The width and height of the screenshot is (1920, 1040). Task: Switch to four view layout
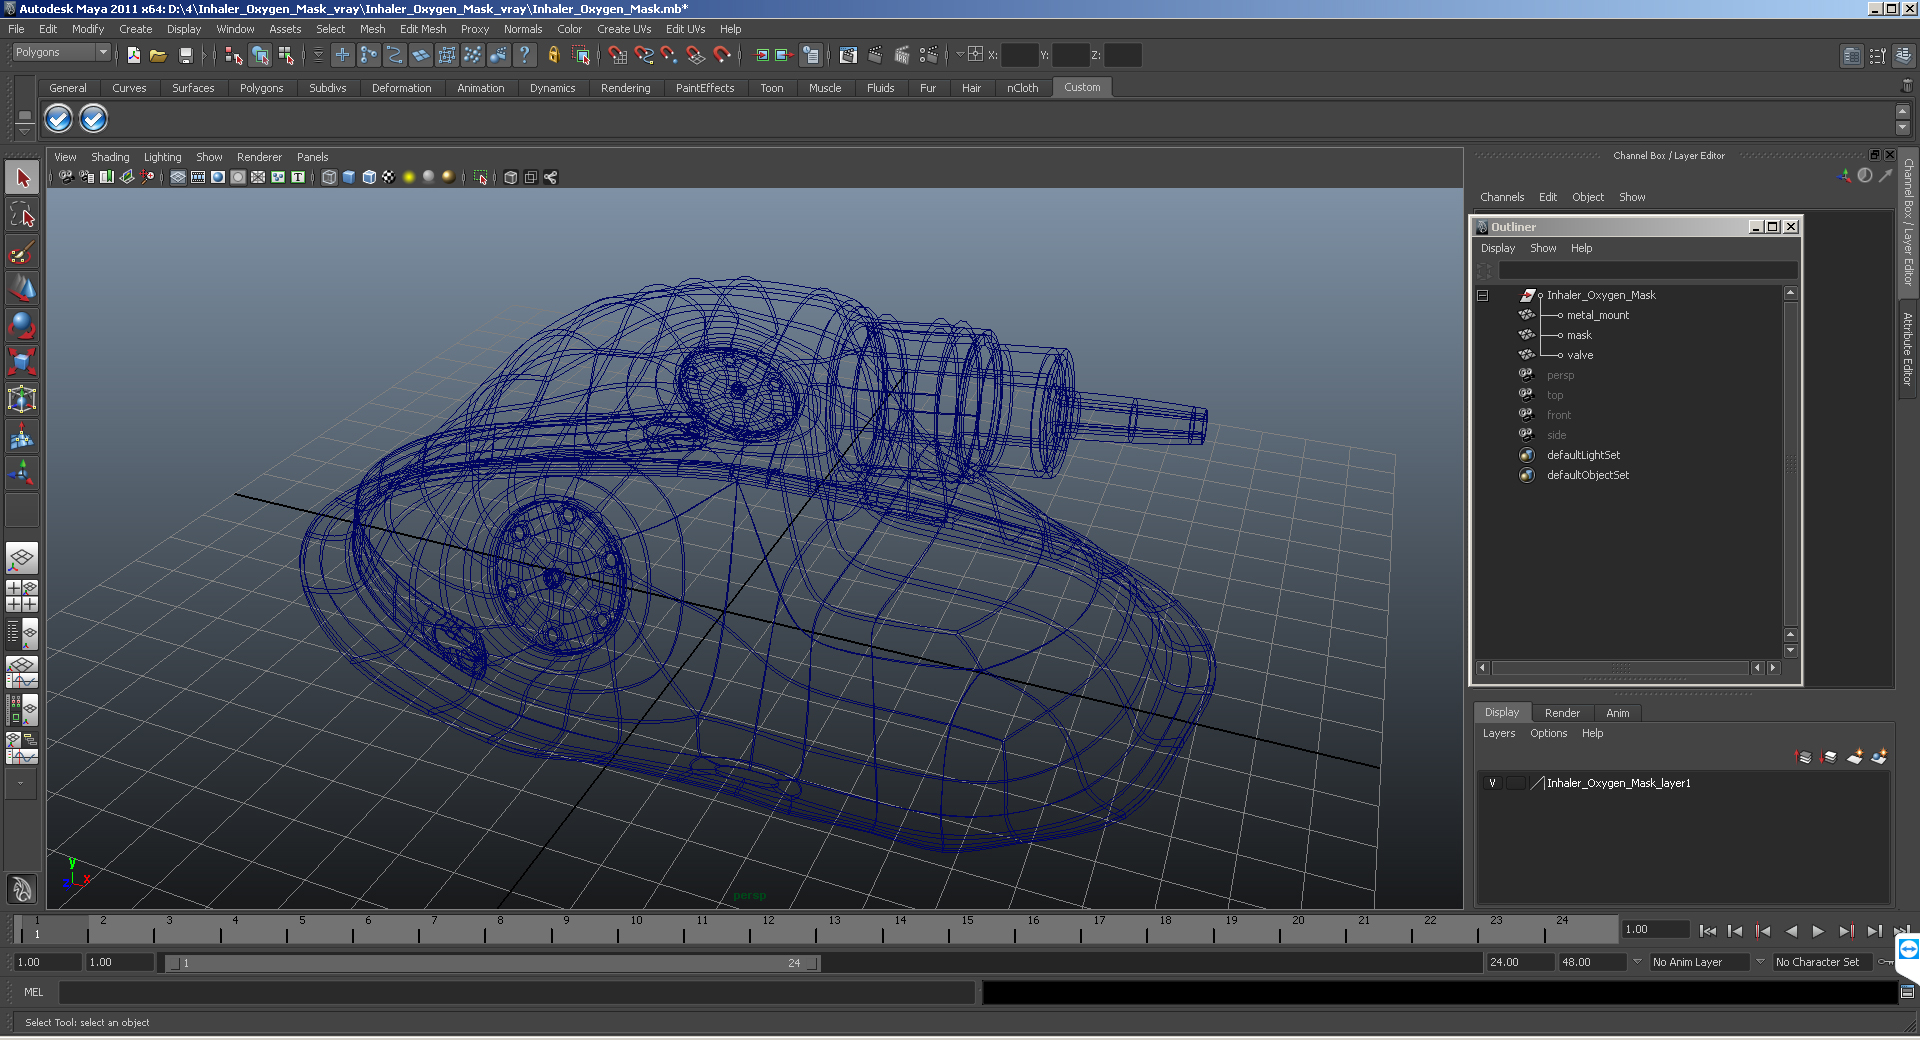pyautogui.click(x=22, y=595)
